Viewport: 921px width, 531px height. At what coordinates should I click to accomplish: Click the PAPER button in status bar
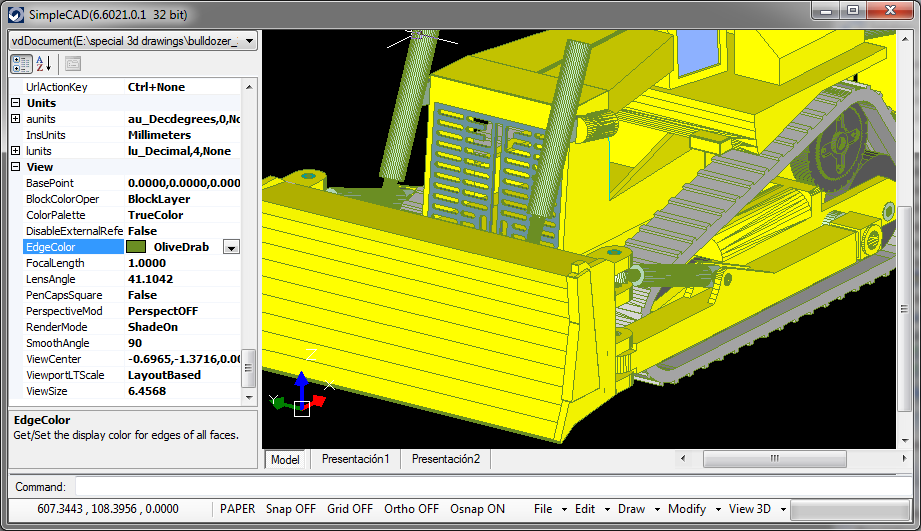pyautogui.click(x=237, y=509)
